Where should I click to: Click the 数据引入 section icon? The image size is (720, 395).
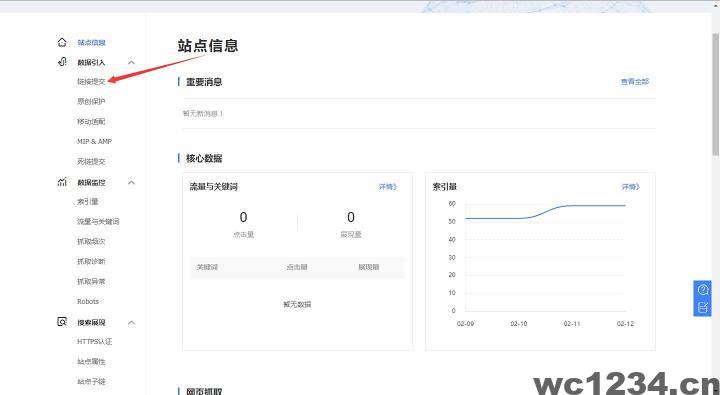[62, 62]
